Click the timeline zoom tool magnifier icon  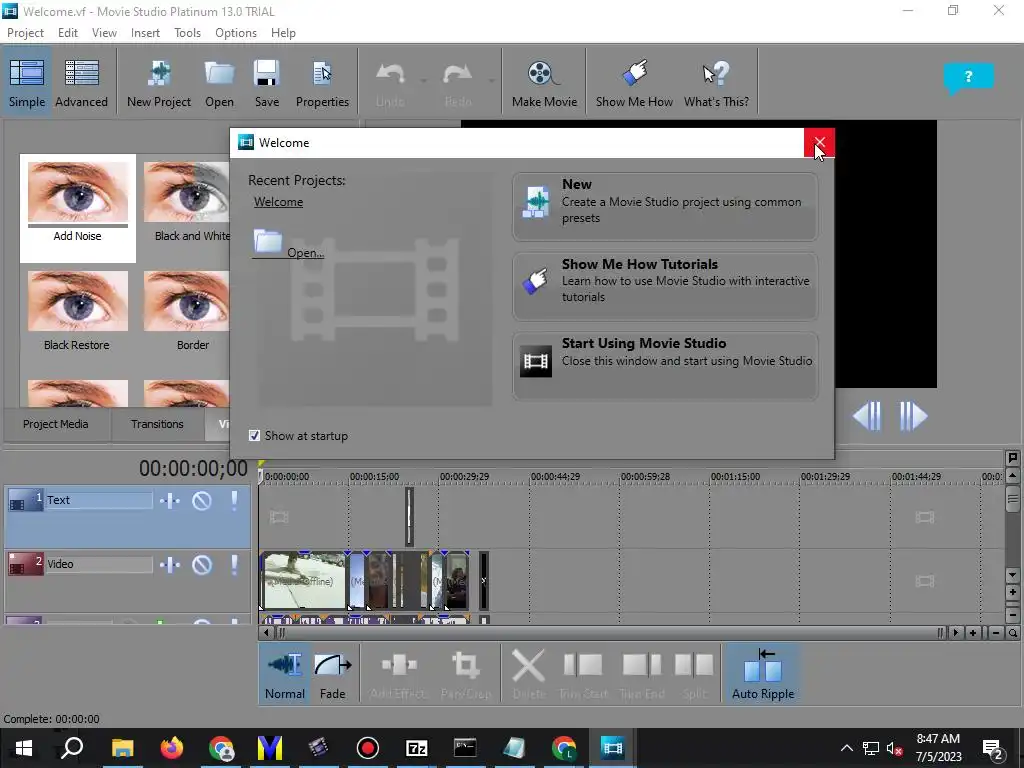(x=1012, y=633)
